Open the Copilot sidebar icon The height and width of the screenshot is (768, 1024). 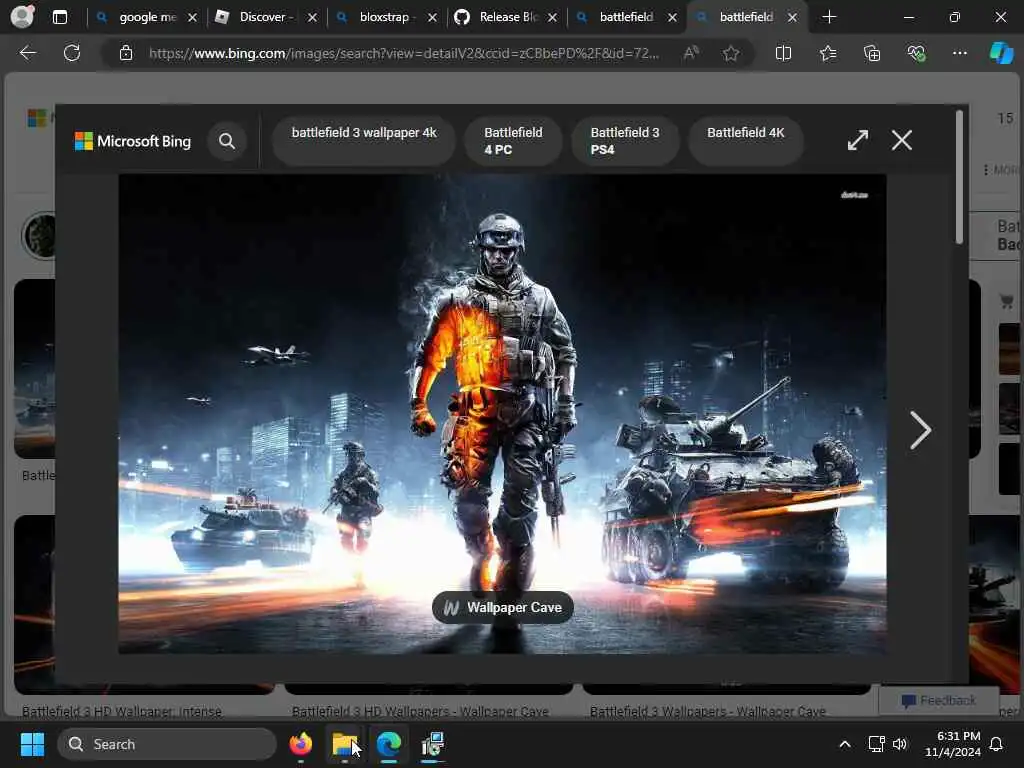pos(1001,53)
